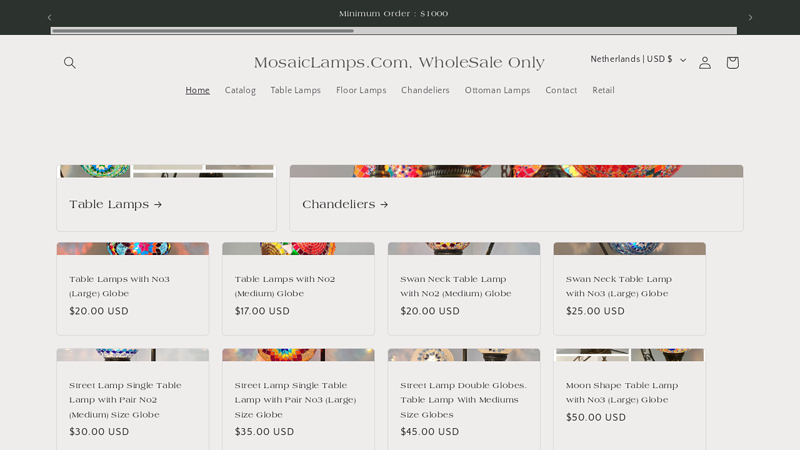Open the Catalog menu item
The height and width of the screenshot is (450, 800).
pos(240,90)
